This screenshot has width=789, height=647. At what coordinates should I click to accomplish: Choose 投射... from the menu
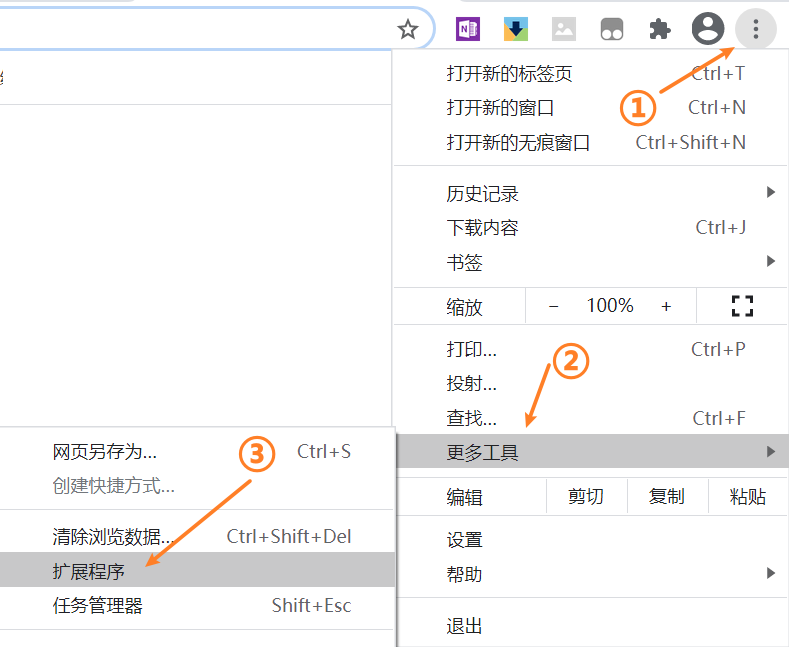591,383
